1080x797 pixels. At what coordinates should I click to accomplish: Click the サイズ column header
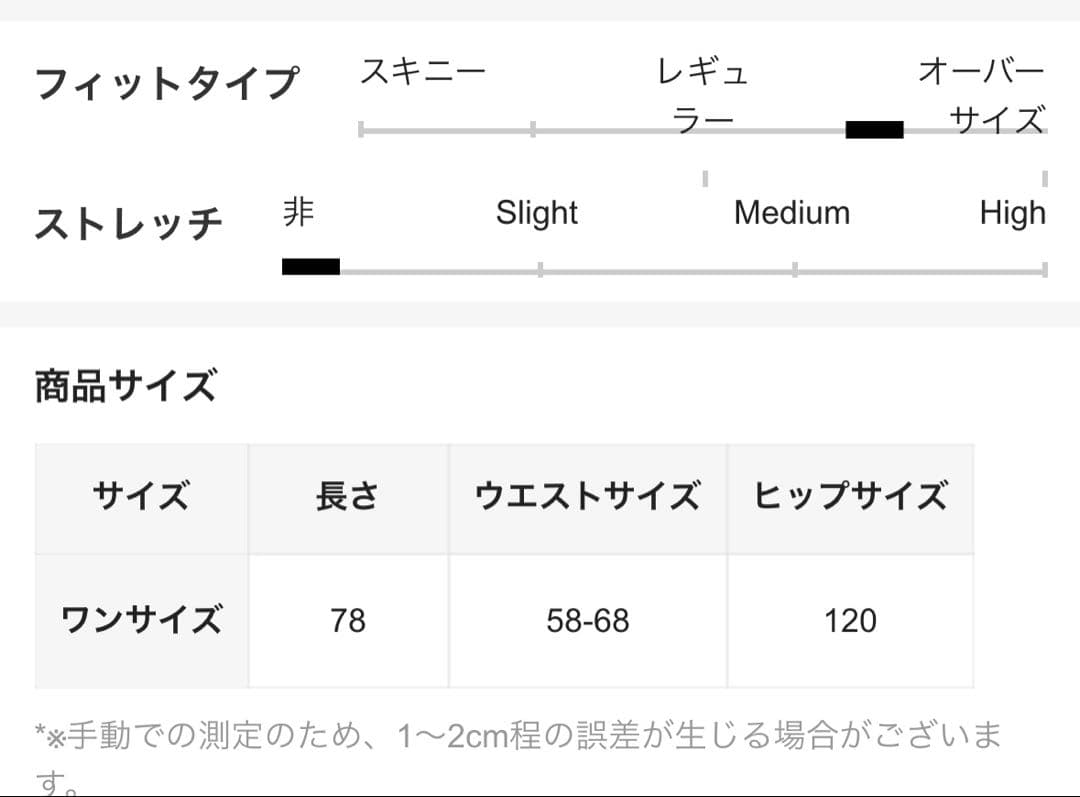click(141, 497)
